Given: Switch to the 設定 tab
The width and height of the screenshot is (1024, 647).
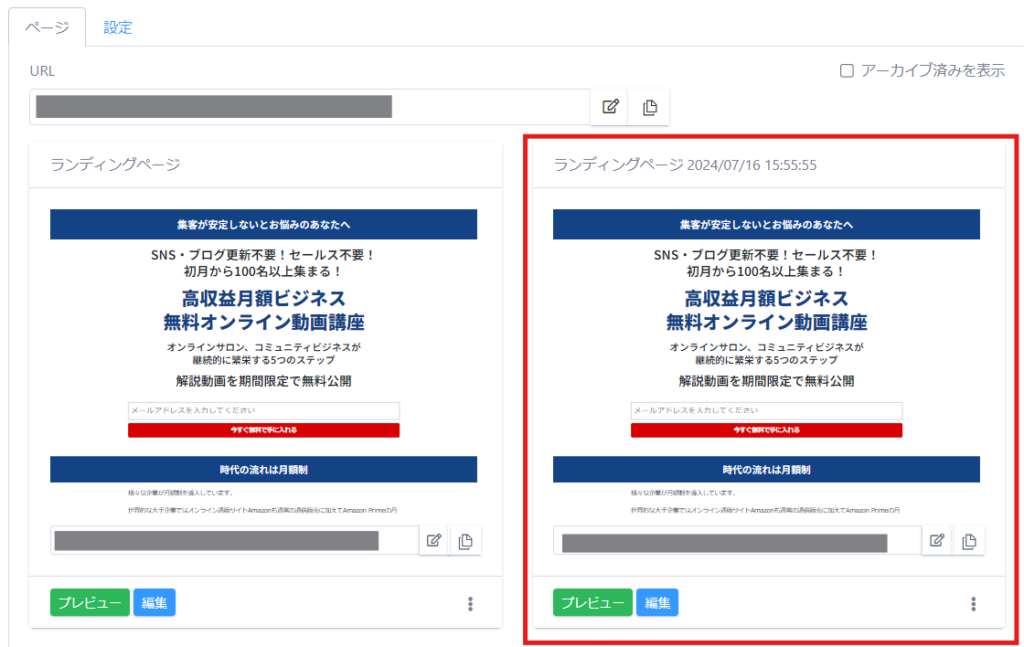Looking at the screenshot, I should (118, 27).
